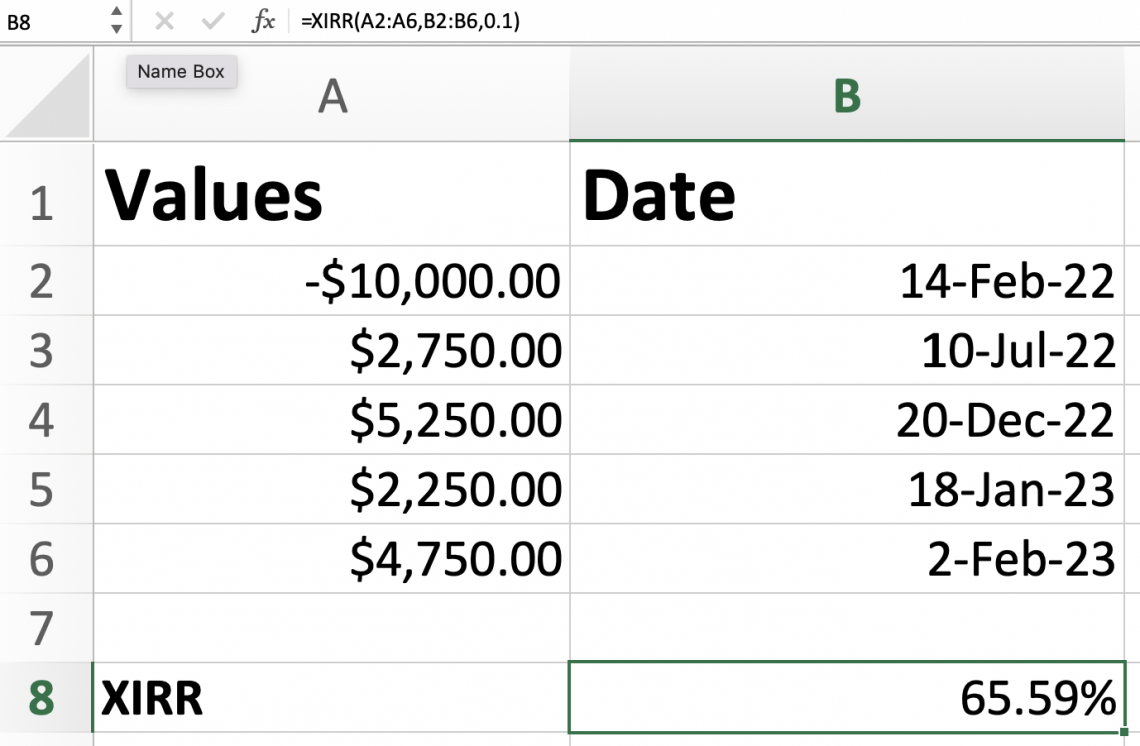Screen dimensions: 1140x746
Task: Click the Select All corner above row headers
Action: 45,96
